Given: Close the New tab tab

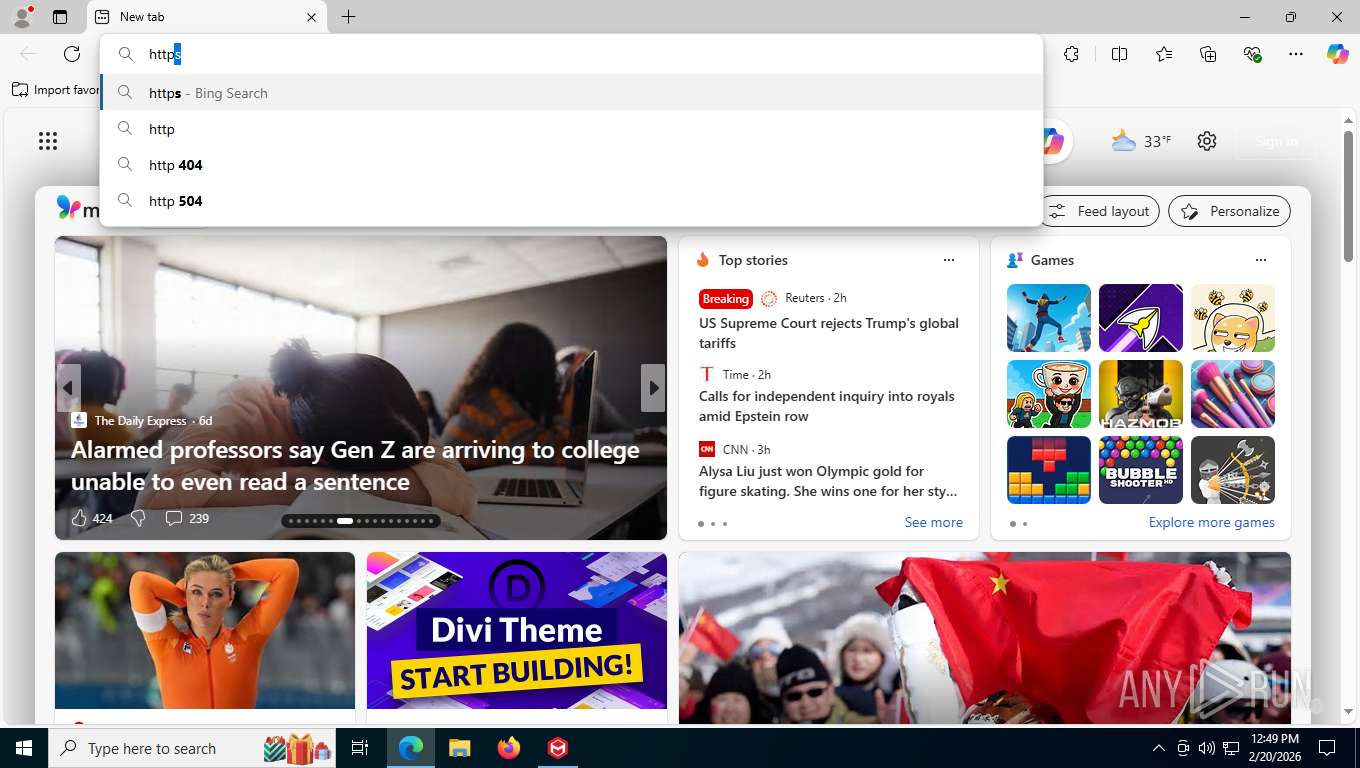Looking at the screenshot, I should (x=311, y=17).
